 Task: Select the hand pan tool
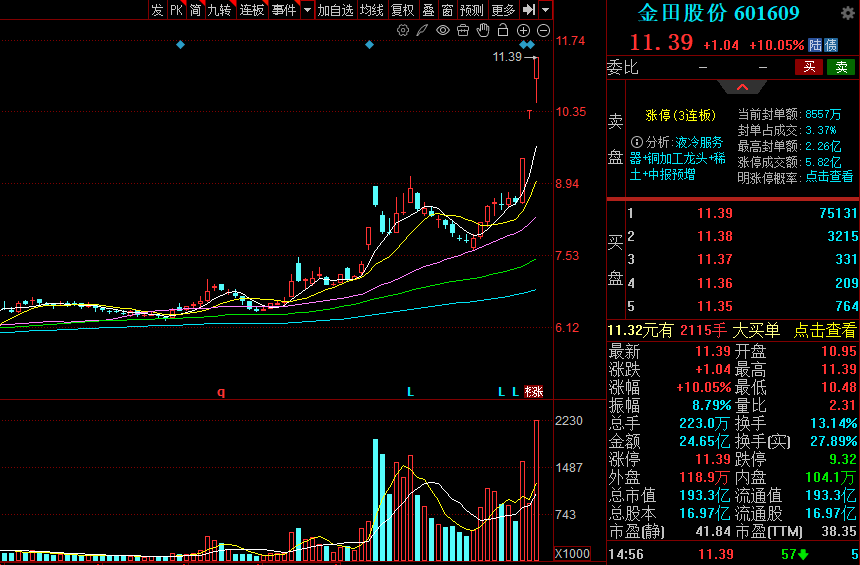click(x=483, y=31)
